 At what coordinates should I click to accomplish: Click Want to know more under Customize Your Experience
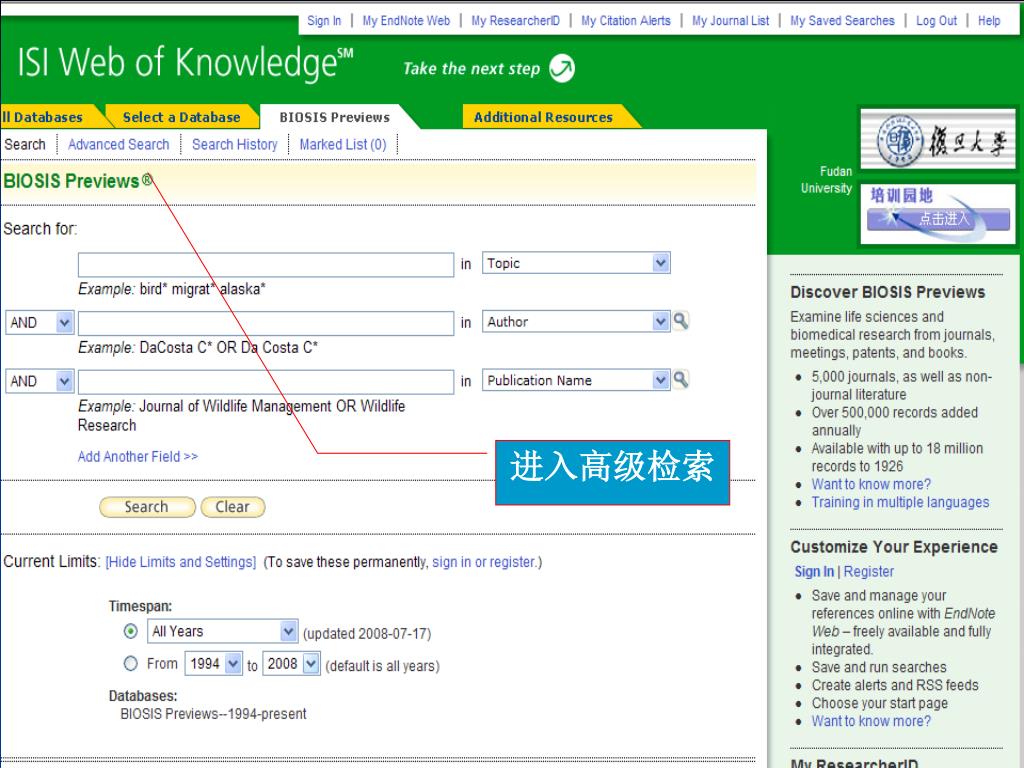click(871, 721)
